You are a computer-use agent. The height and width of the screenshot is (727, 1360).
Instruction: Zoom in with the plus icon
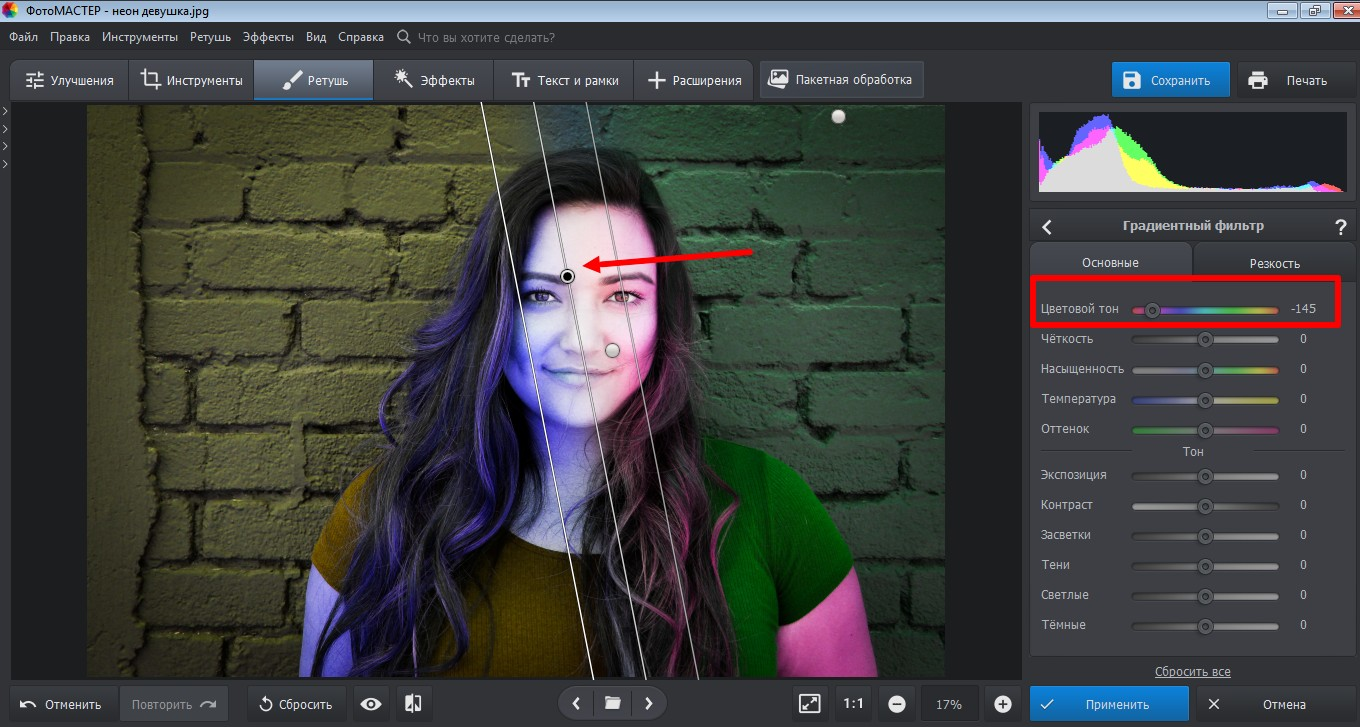click(x=1003, y=704)
